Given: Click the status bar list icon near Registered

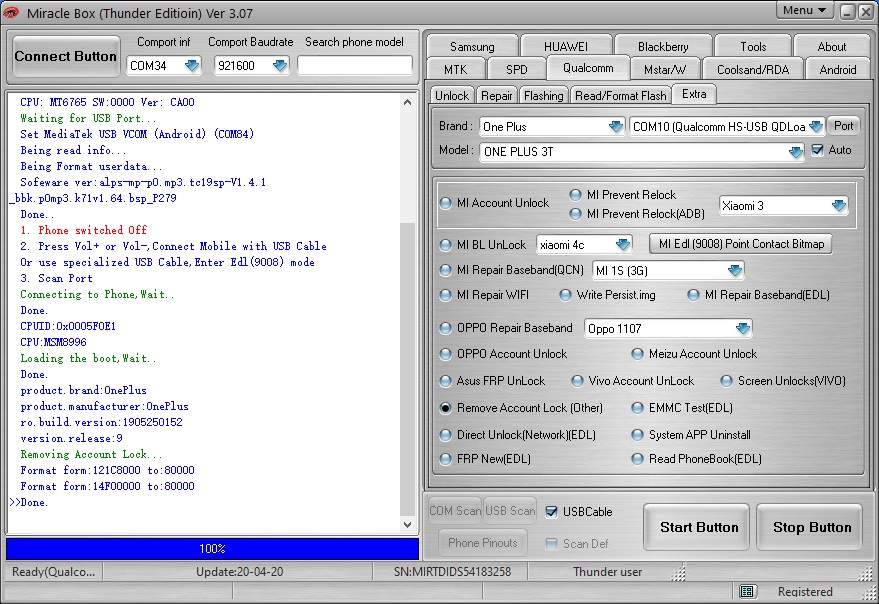Looking at the screenshot, I should tap(747, 591).
